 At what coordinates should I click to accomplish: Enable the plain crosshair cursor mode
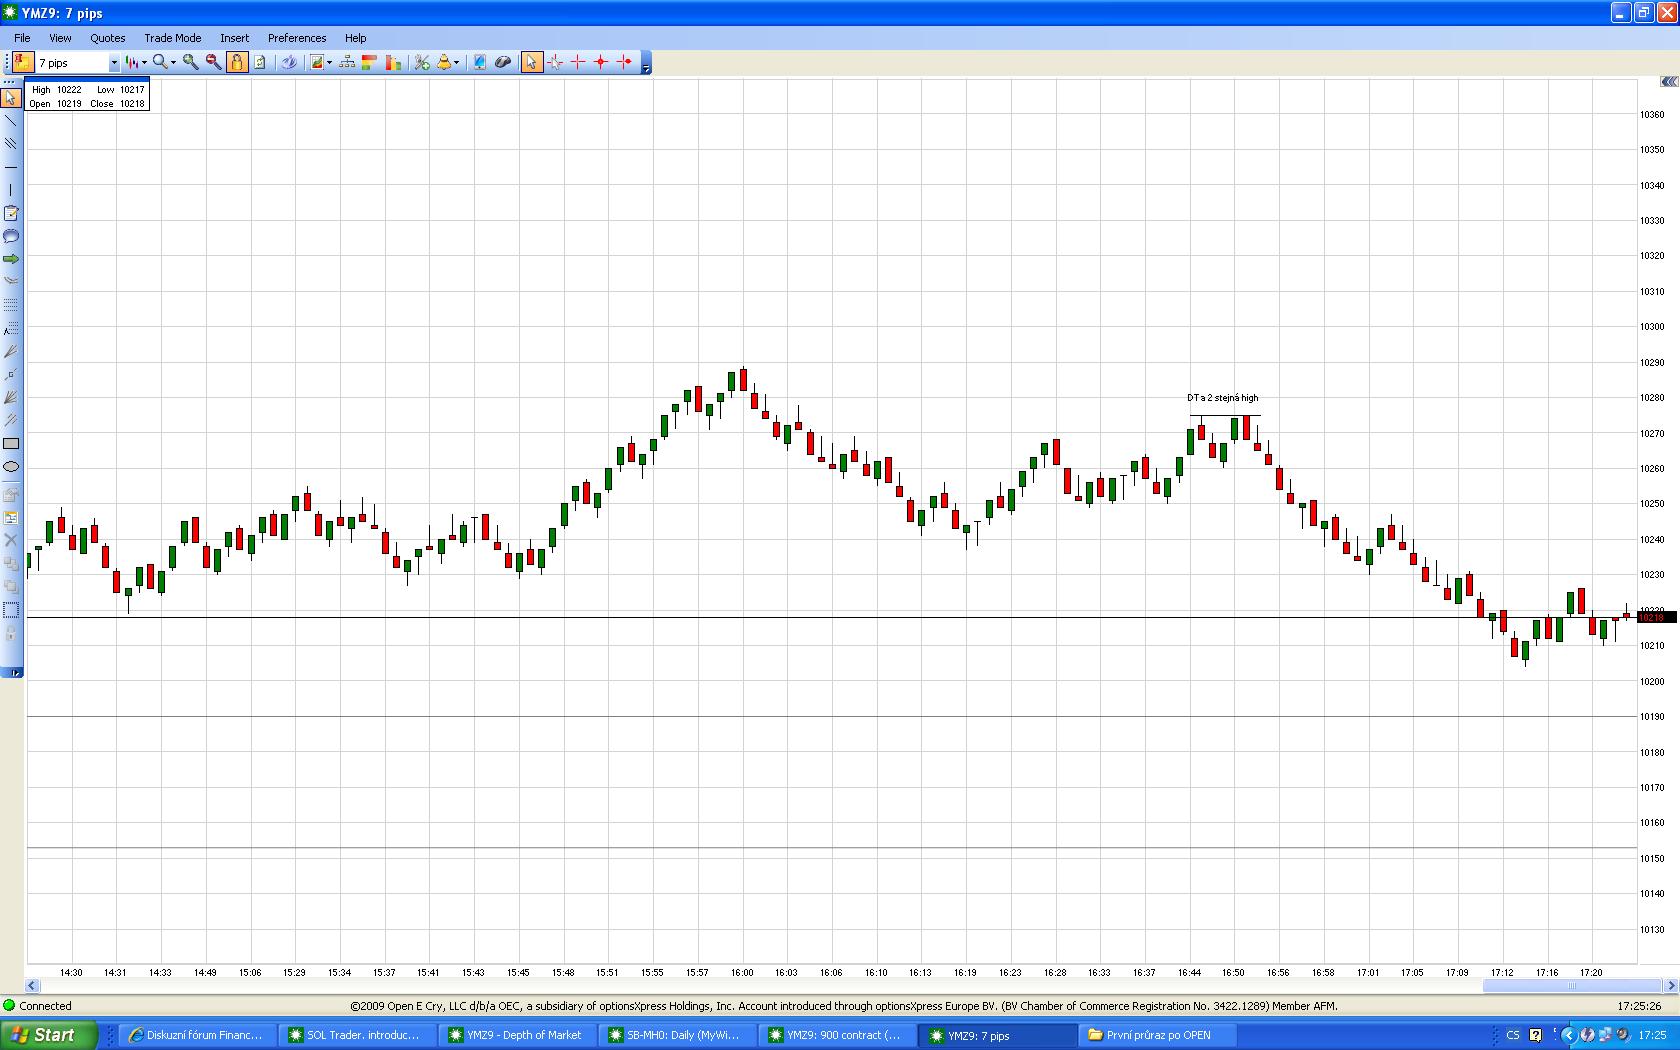(x=578, y=62)
